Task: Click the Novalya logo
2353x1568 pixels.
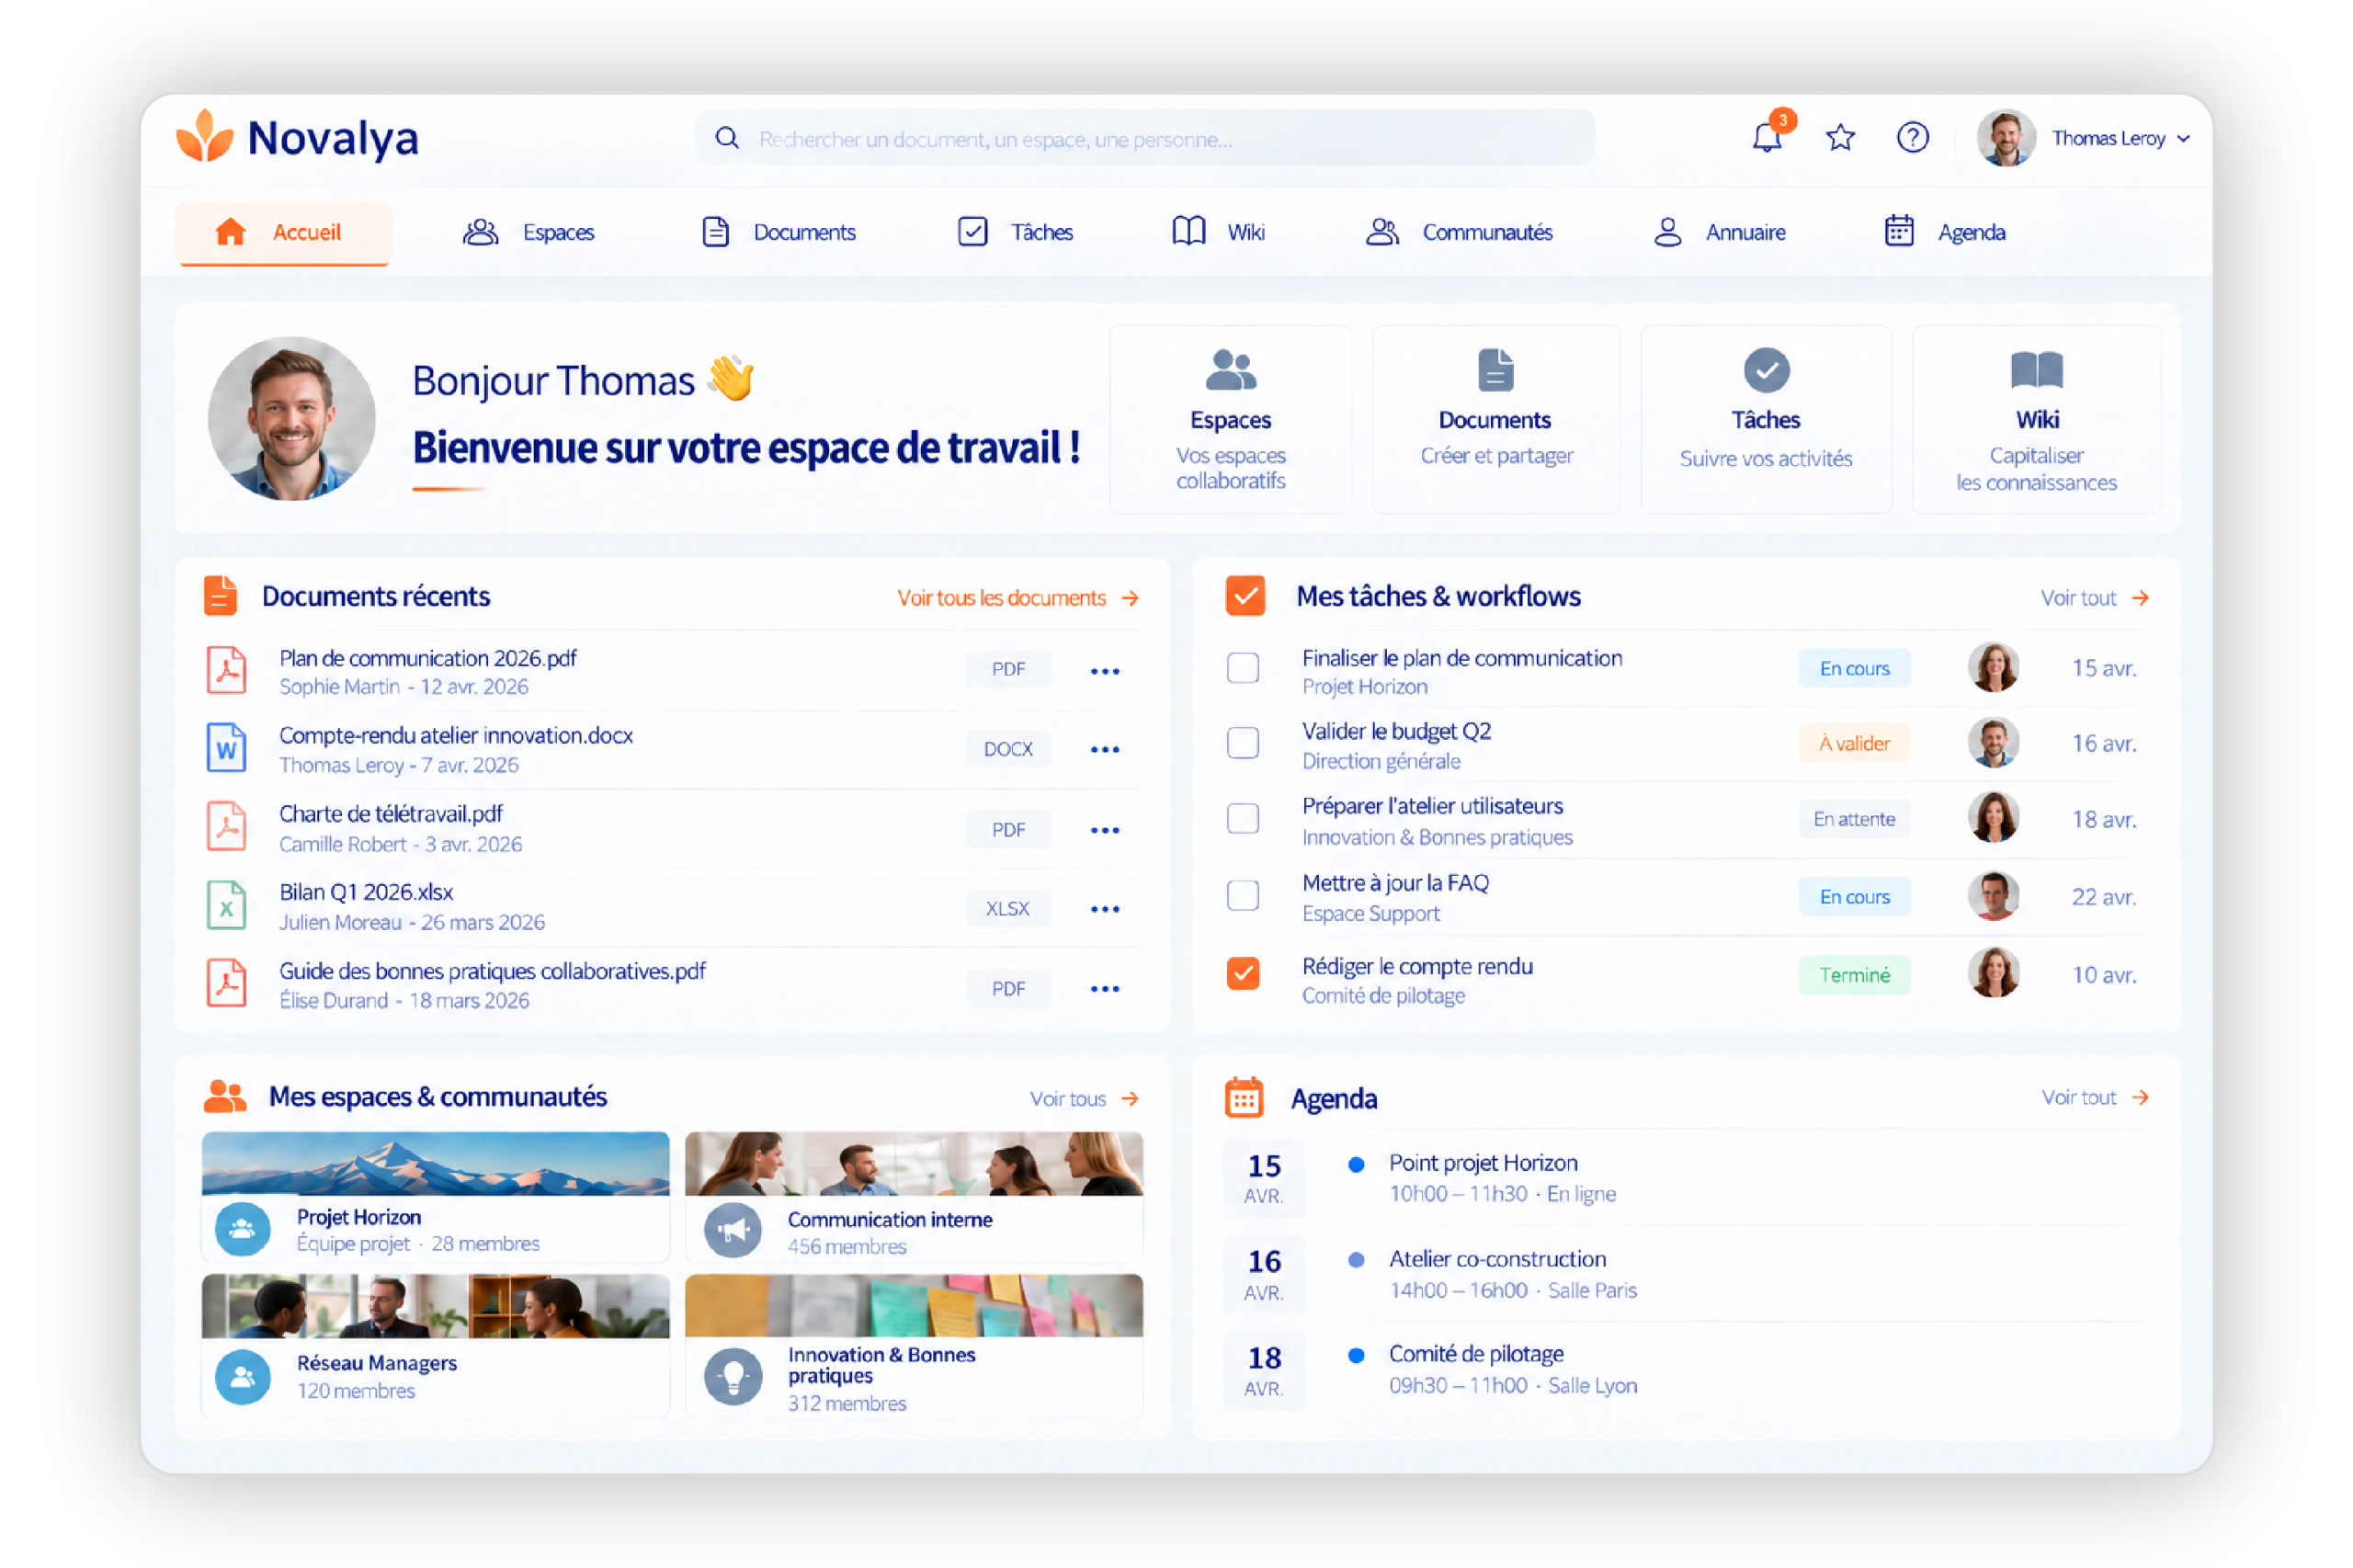Action: (297, 137)
